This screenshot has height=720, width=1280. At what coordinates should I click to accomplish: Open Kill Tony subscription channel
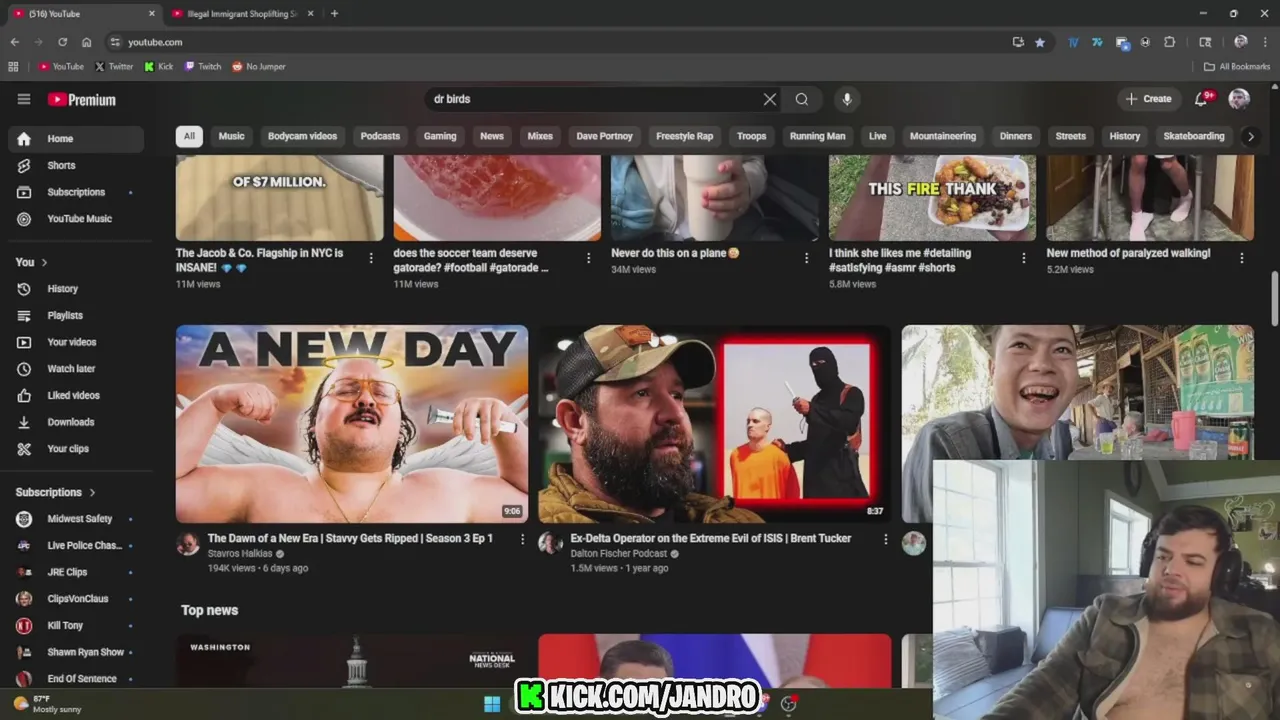tap(76, 626)
